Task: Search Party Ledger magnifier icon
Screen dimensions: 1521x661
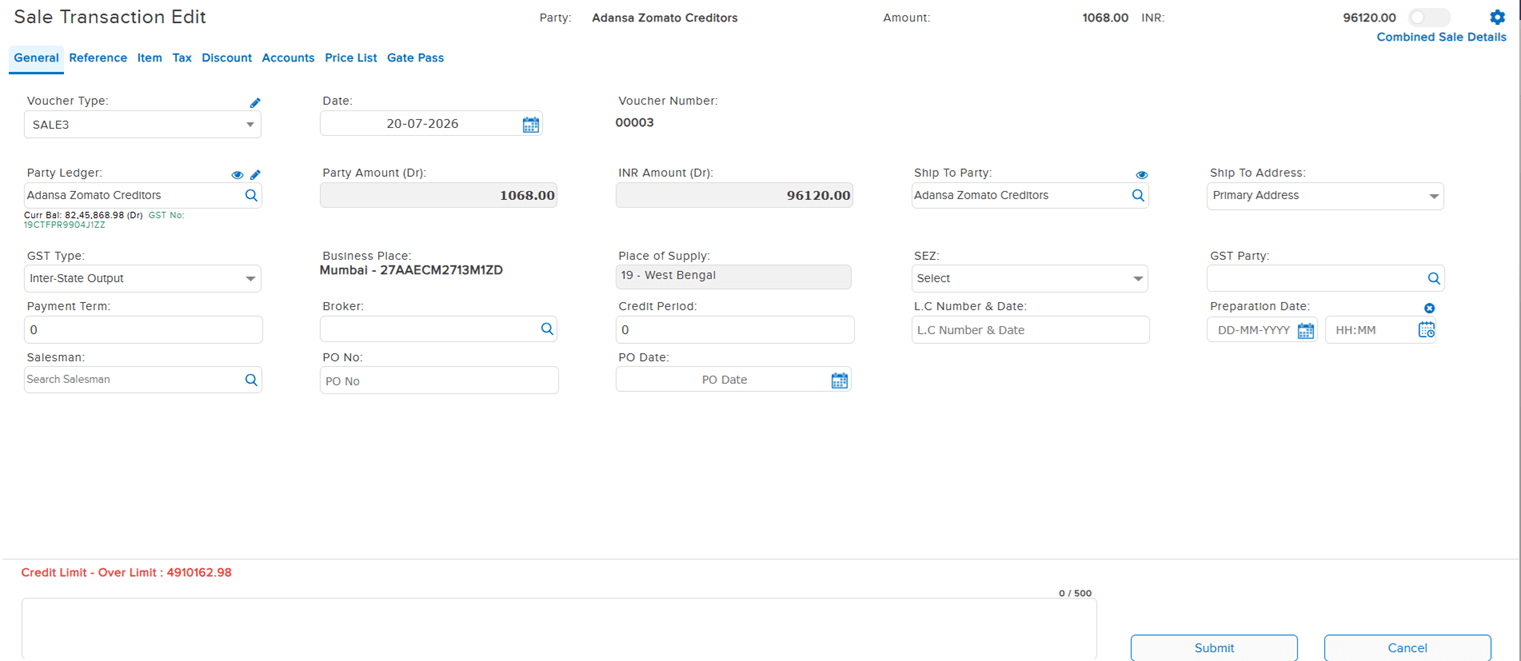Action: click(251, 196)
